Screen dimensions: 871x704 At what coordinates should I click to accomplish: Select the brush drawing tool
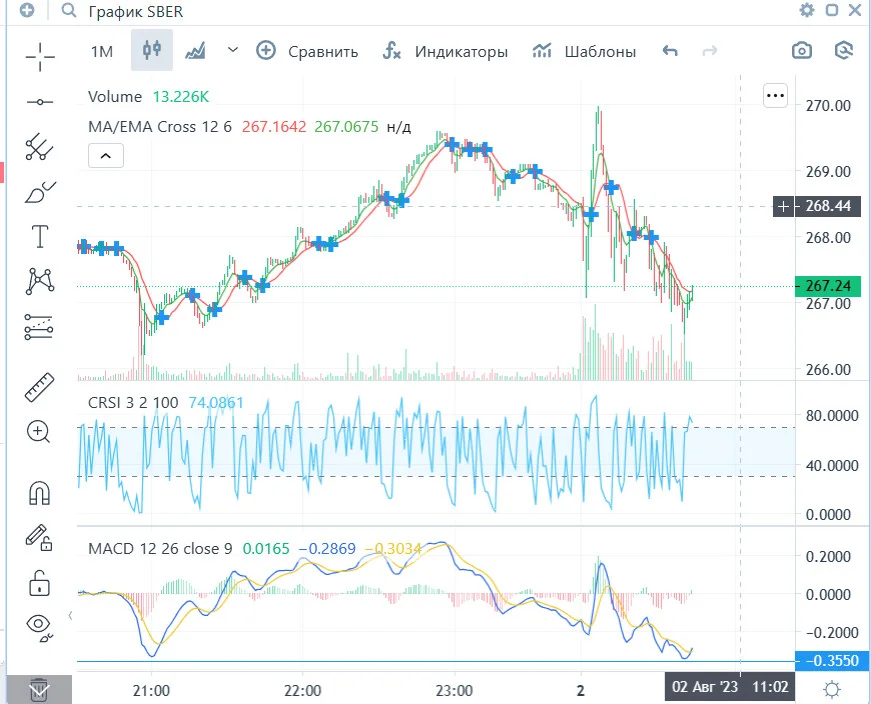coord(40,192)
